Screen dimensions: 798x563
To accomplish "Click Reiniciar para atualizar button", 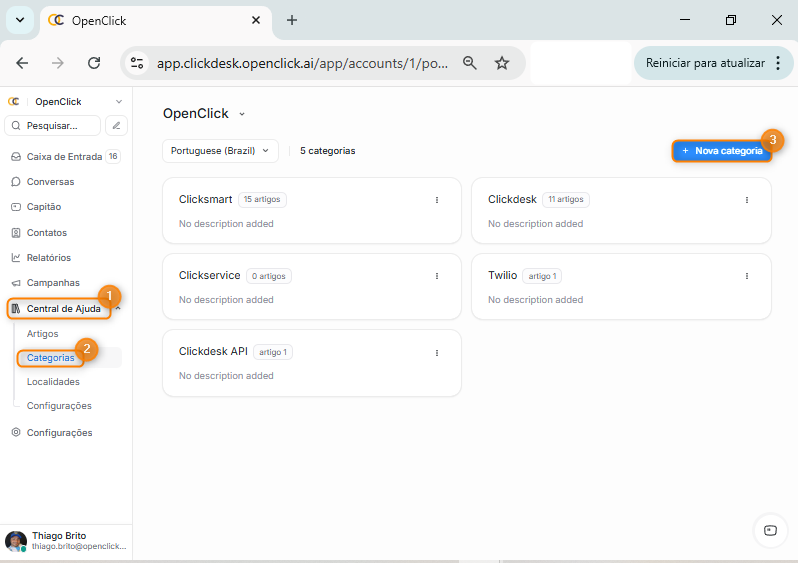I will coord(705,63).
